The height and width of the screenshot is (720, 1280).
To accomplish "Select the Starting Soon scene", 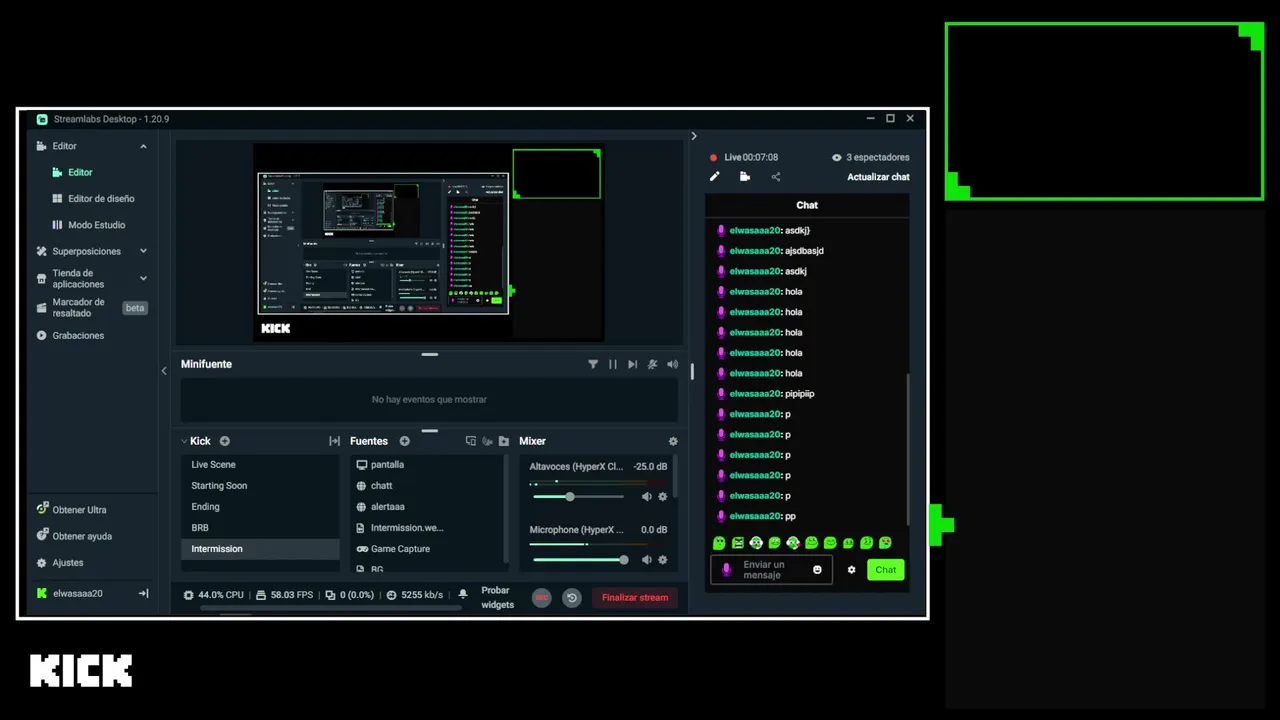I will (x=260, y=486).
